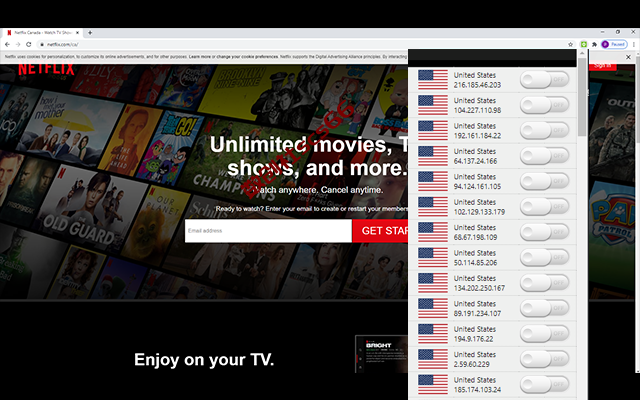The width and height of the screenshot is (640, 400).
Task: Click the 134.202.250.167 IP address text
Action: coord(479,288)
